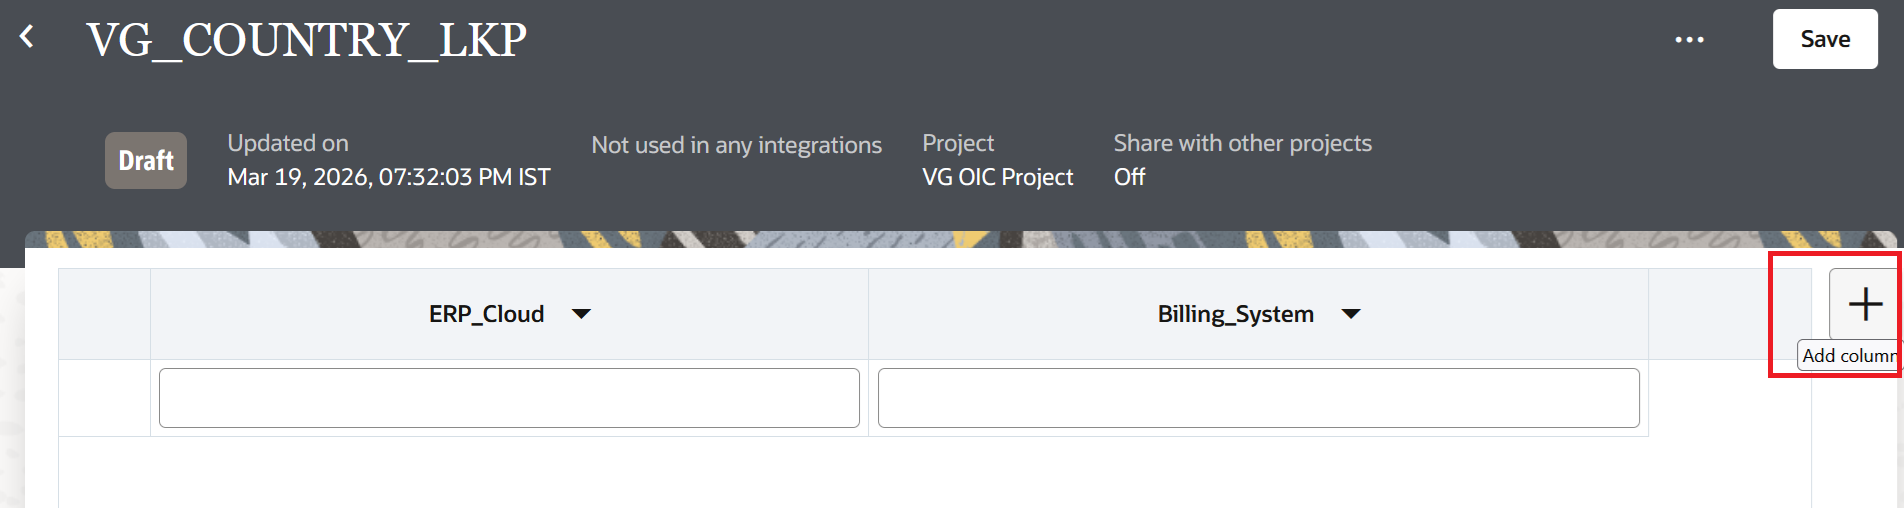Expand the ERP_Cloud column dropdown arrow
This screenshot has height=508, width=1904.
click(581, 314)
